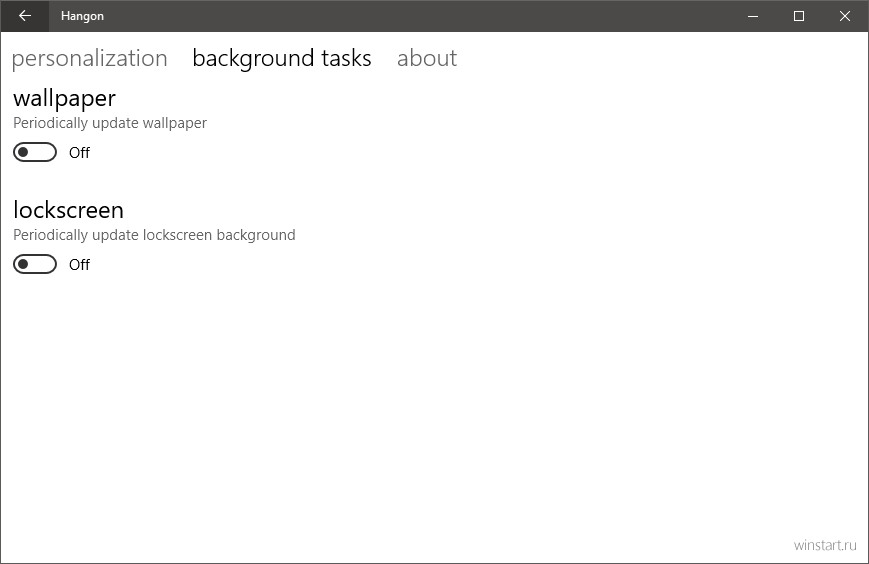Click the lockscreen section heading
The image size is (869, 564).
click(68, 210)
